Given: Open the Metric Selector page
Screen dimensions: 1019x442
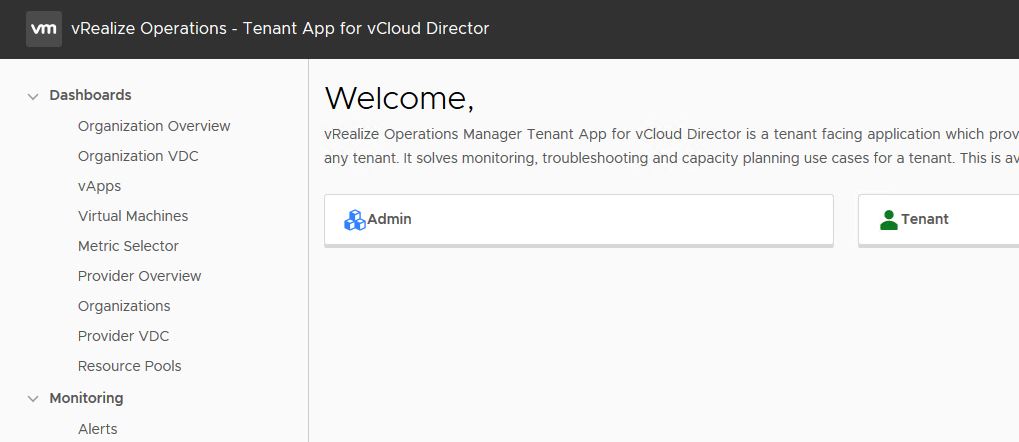Looking at the screenshot, I should 128,246.
